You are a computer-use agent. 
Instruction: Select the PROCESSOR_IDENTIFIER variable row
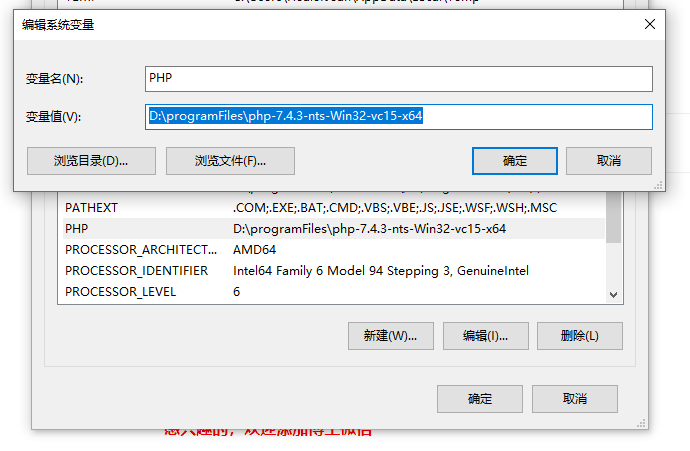coord(334,271)
